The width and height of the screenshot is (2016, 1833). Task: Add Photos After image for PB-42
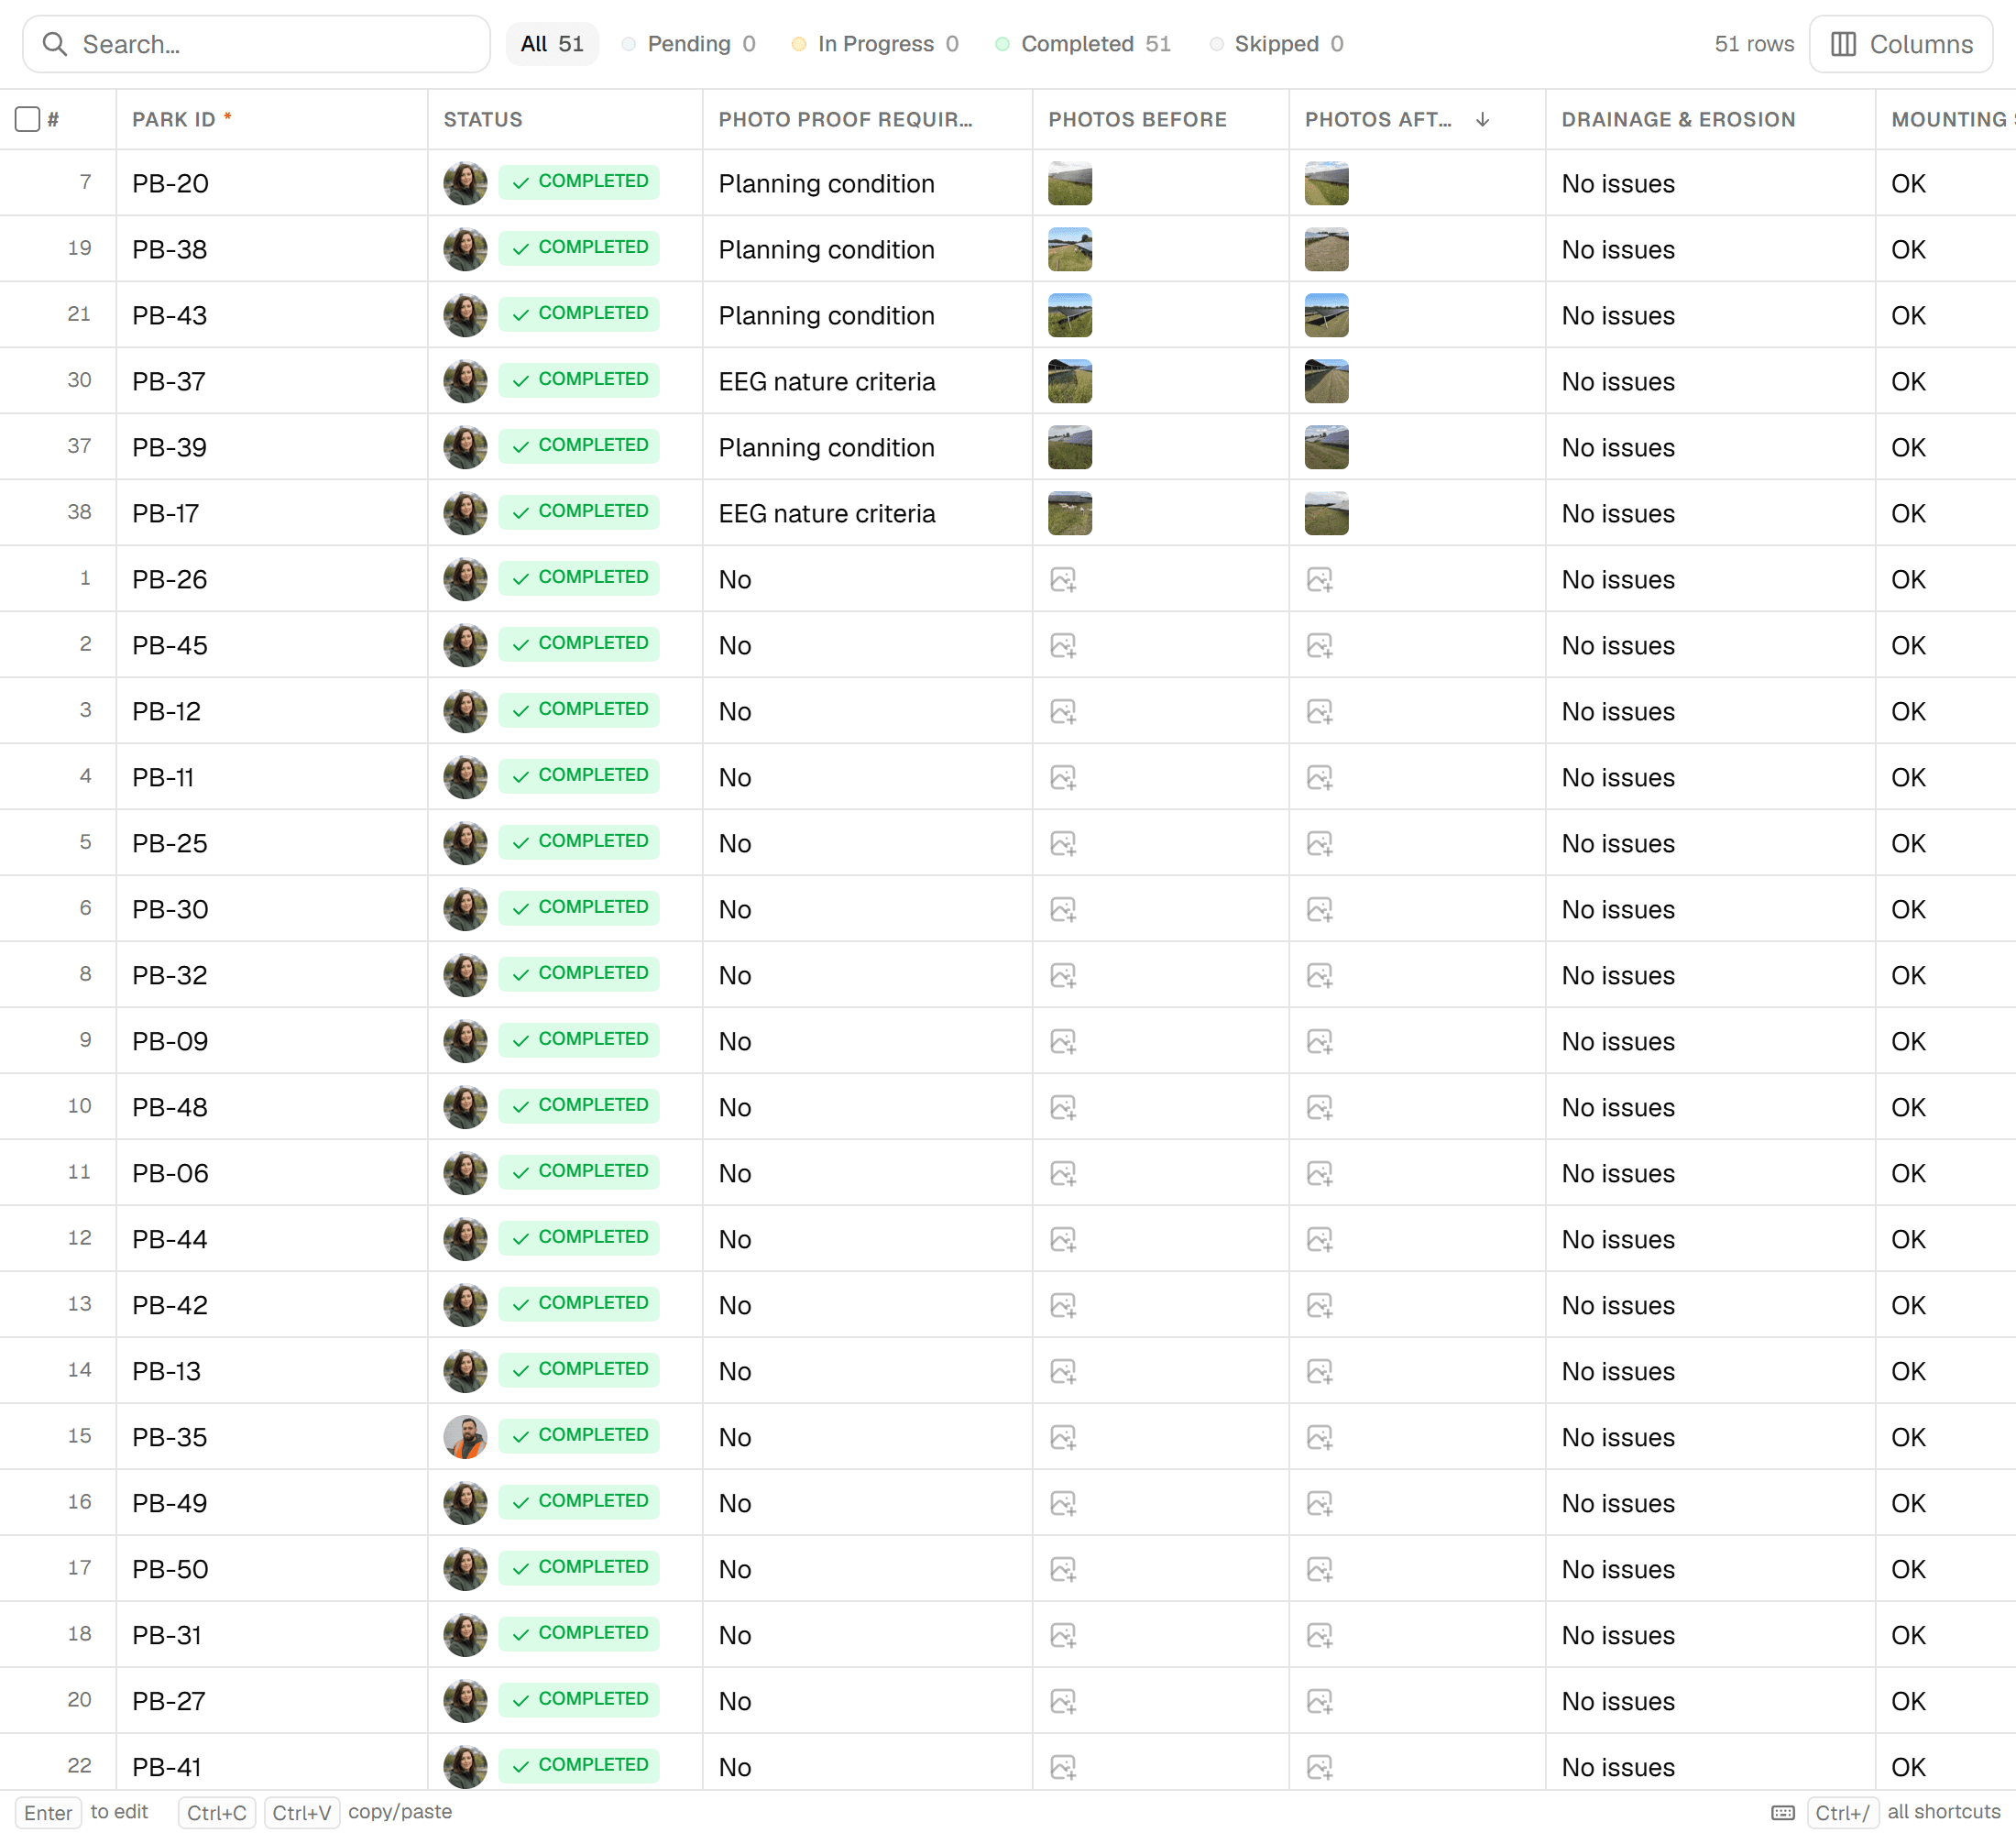point(1320,1305)
